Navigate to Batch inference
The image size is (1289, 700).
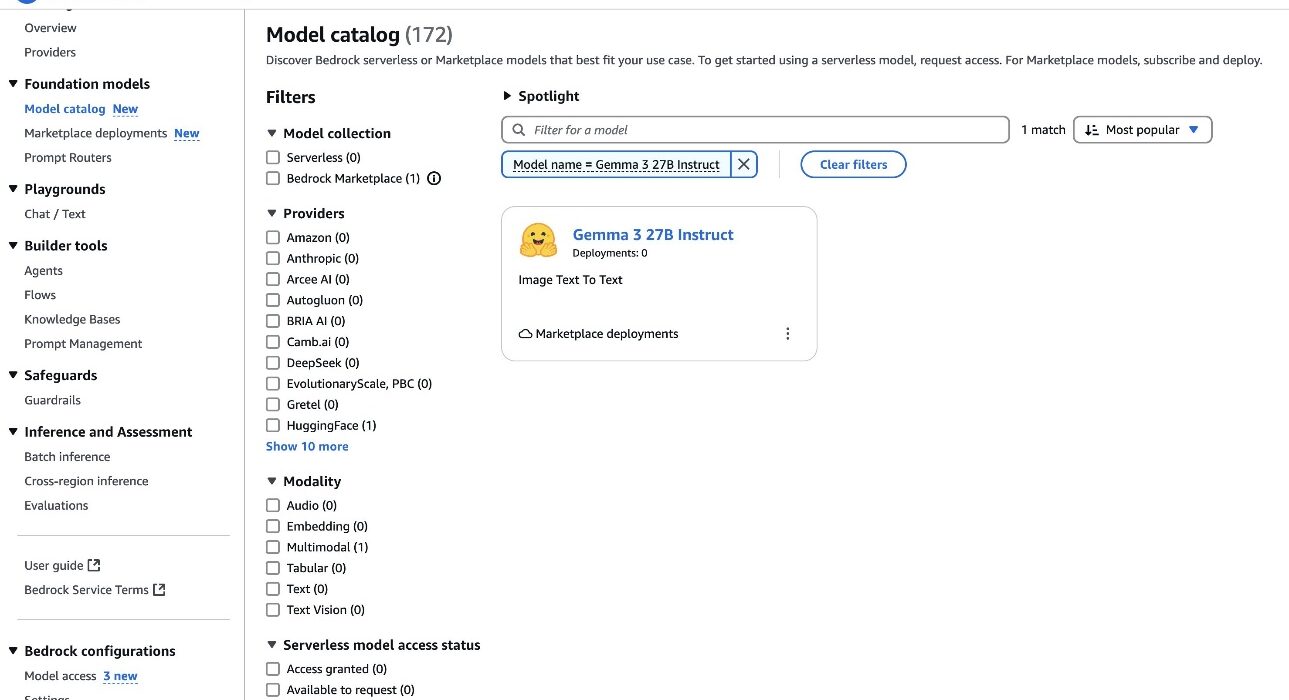tap(67, 457)
